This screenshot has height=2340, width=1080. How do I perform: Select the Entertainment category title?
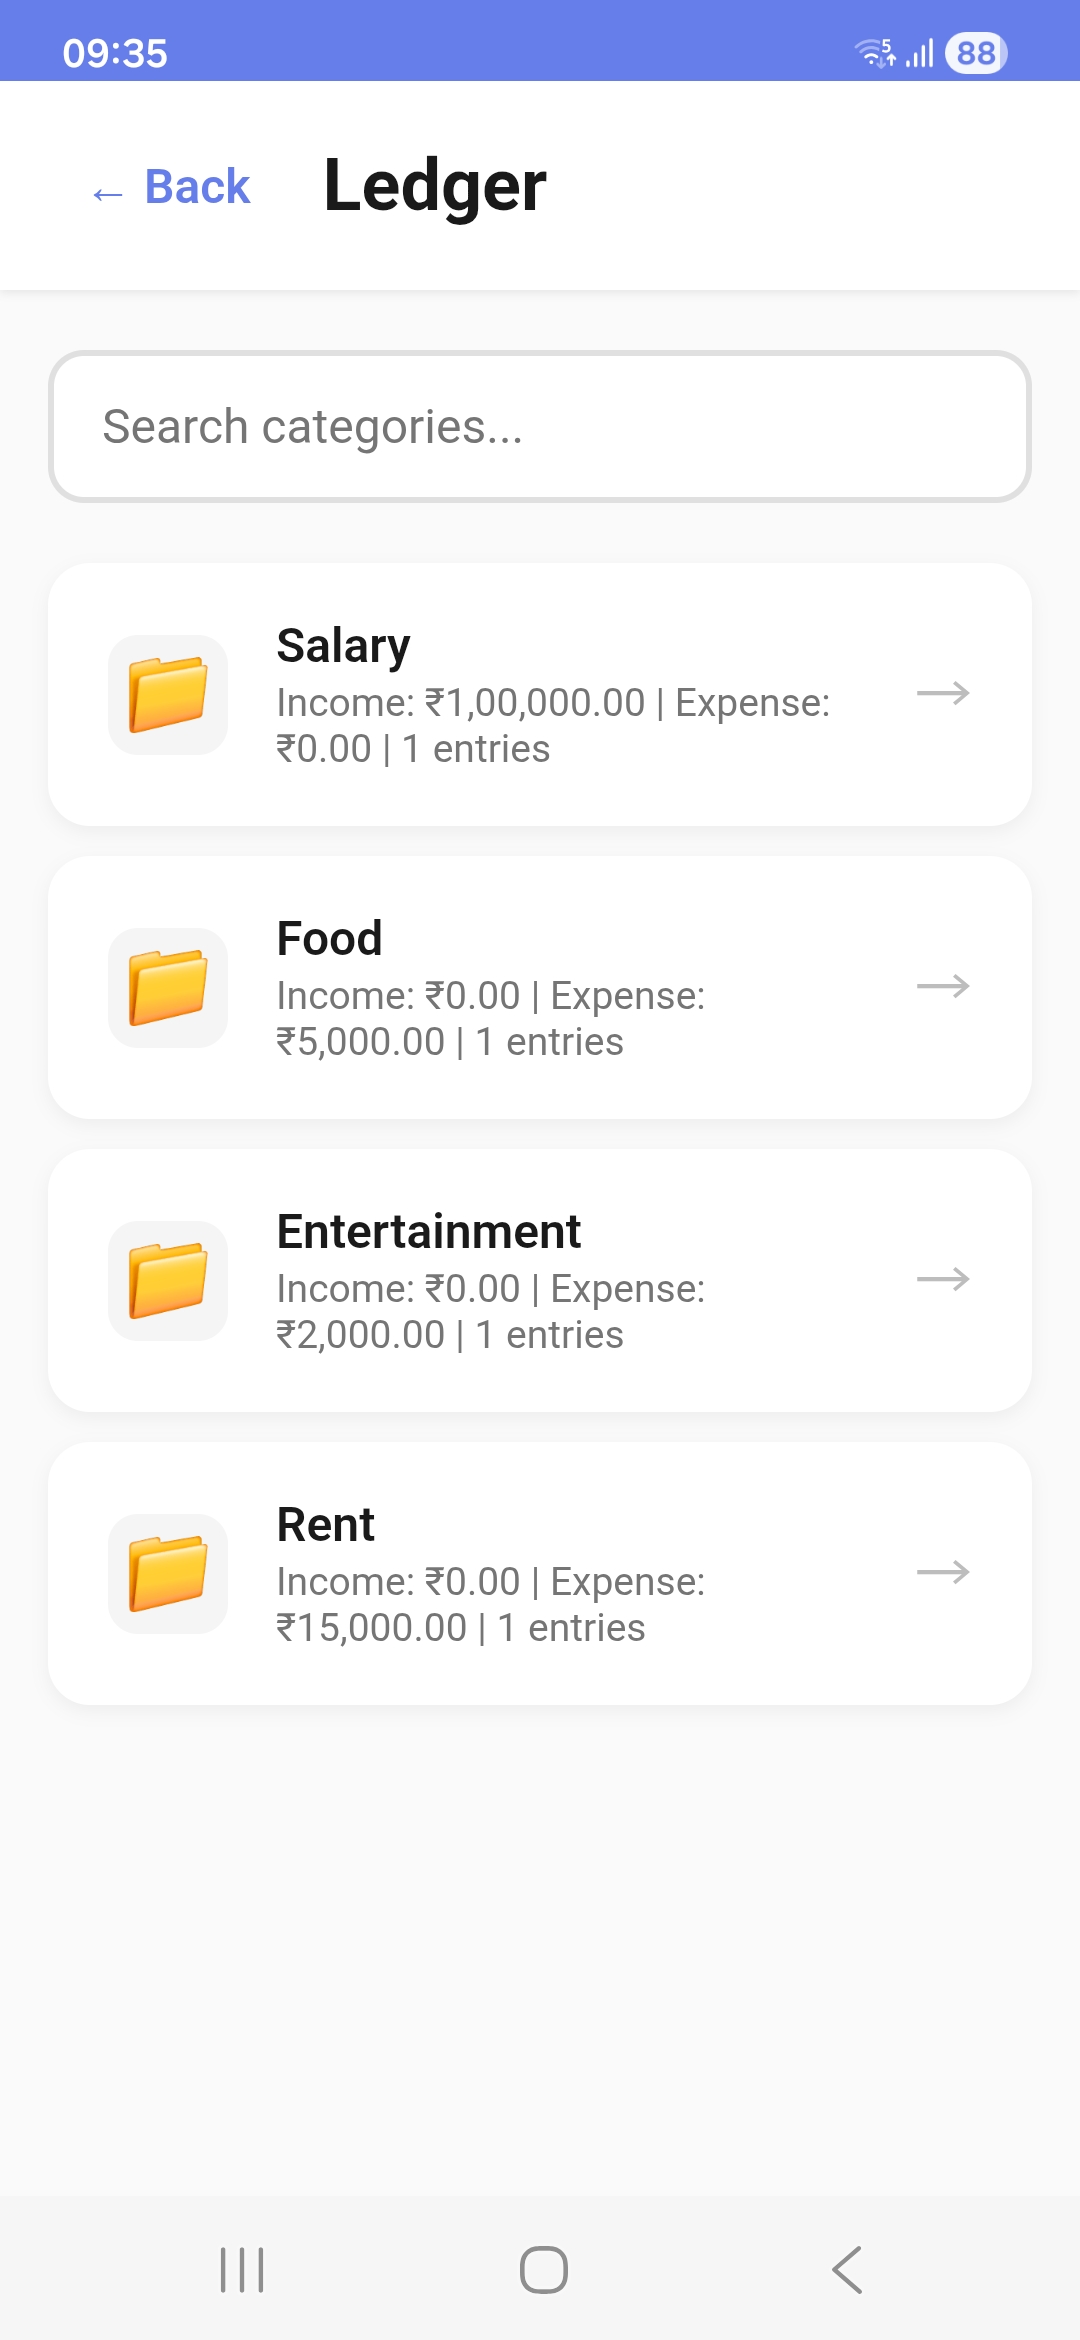click(428, 1232)
